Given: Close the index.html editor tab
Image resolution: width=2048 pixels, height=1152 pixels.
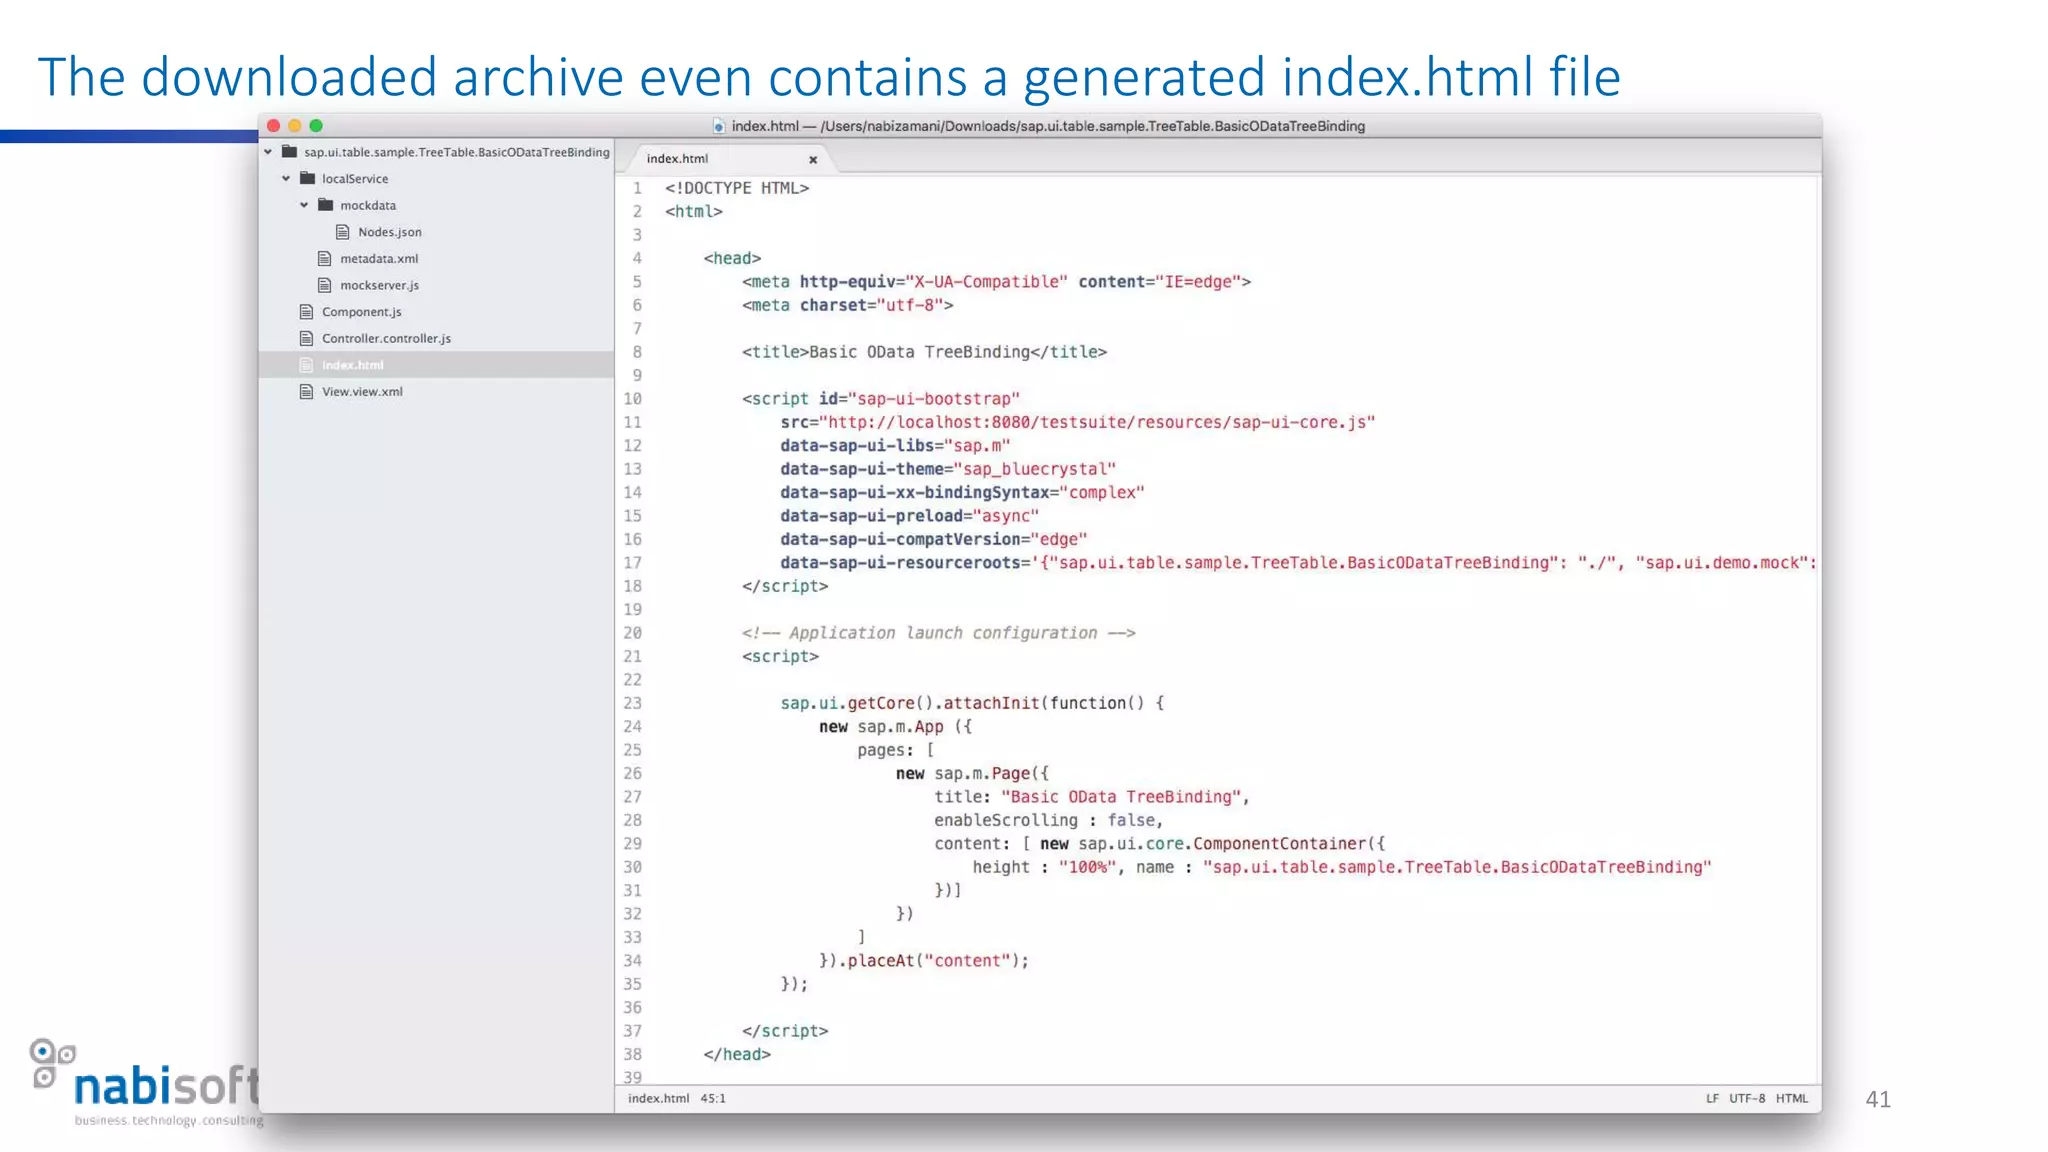Looking at the screenshot, I should [813, 159].
